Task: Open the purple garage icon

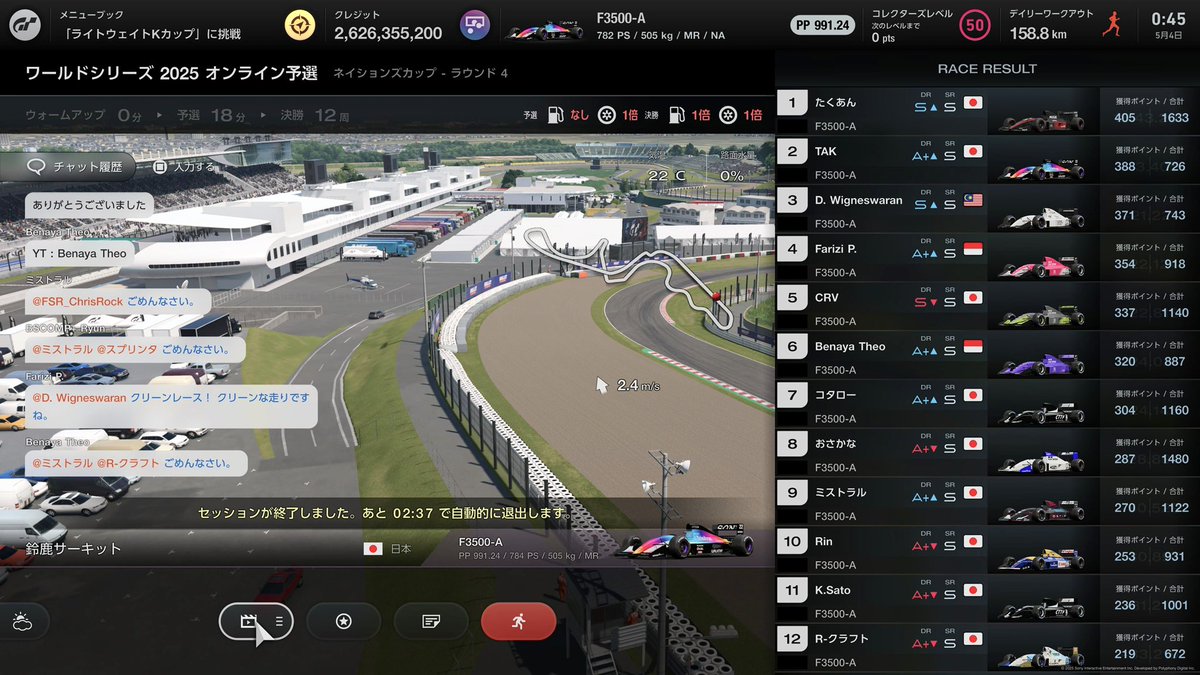Action: (x=473, y=25)
